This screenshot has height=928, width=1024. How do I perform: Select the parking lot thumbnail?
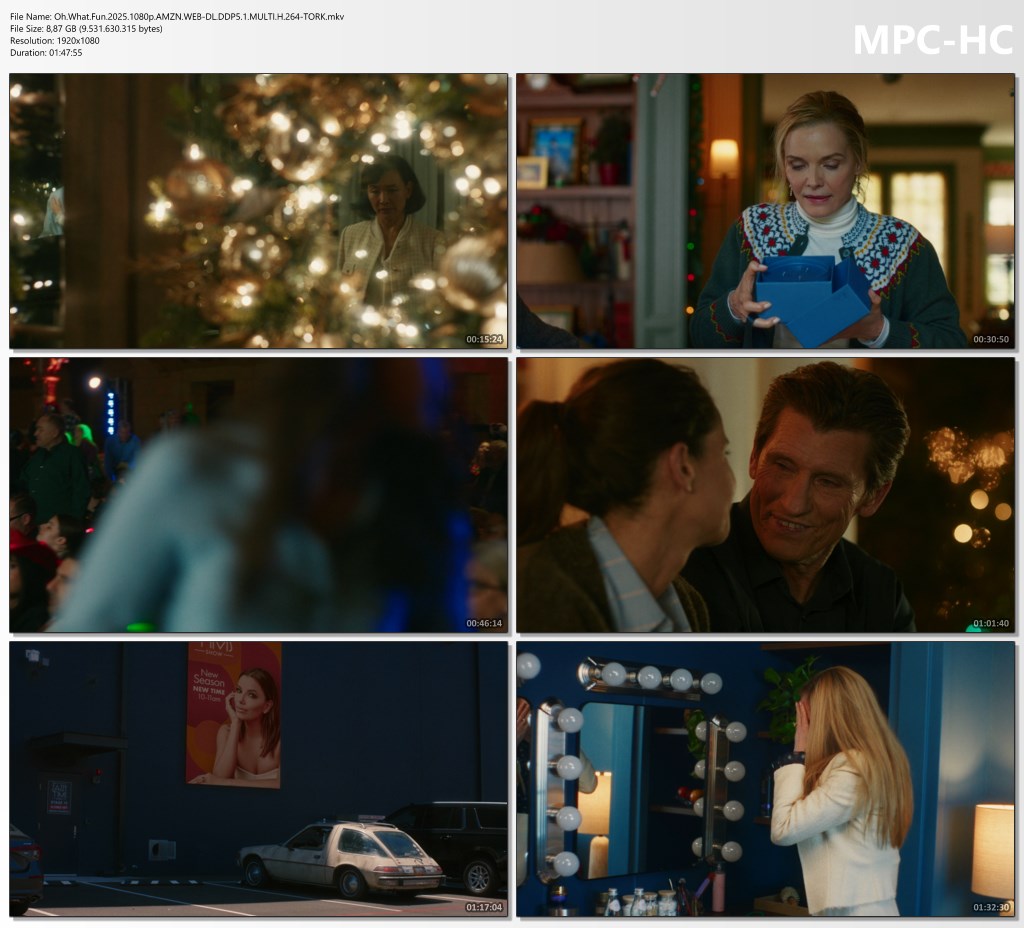tap(258, 779)
